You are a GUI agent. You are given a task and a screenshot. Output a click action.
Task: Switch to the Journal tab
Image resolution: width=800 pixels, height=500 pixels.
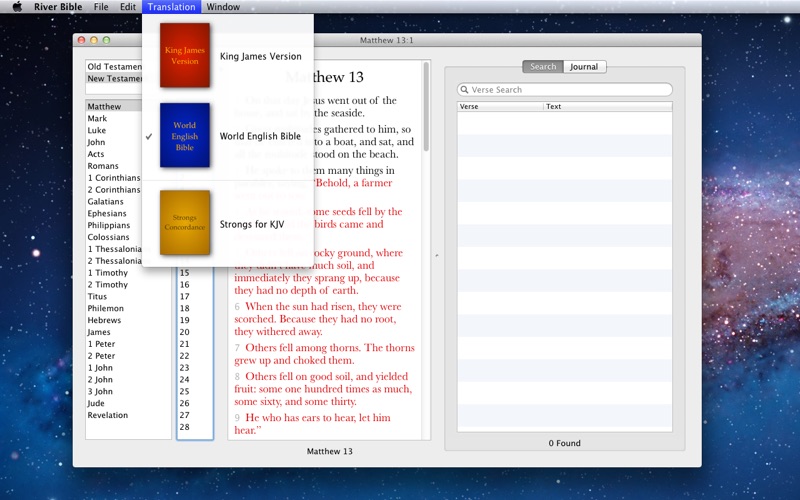pos(584,67)
